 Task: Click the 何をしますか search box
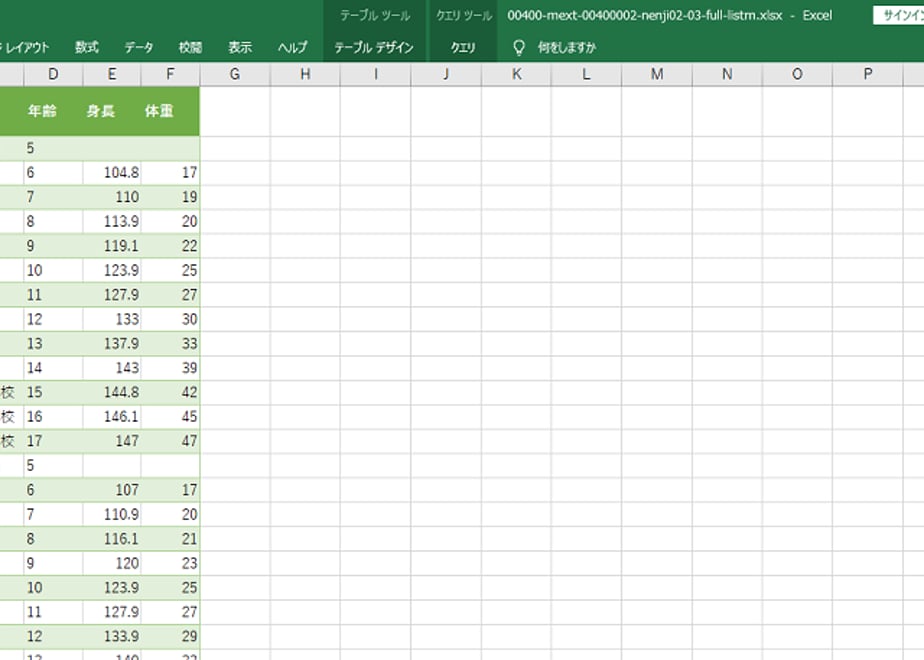tap(566, 48)
